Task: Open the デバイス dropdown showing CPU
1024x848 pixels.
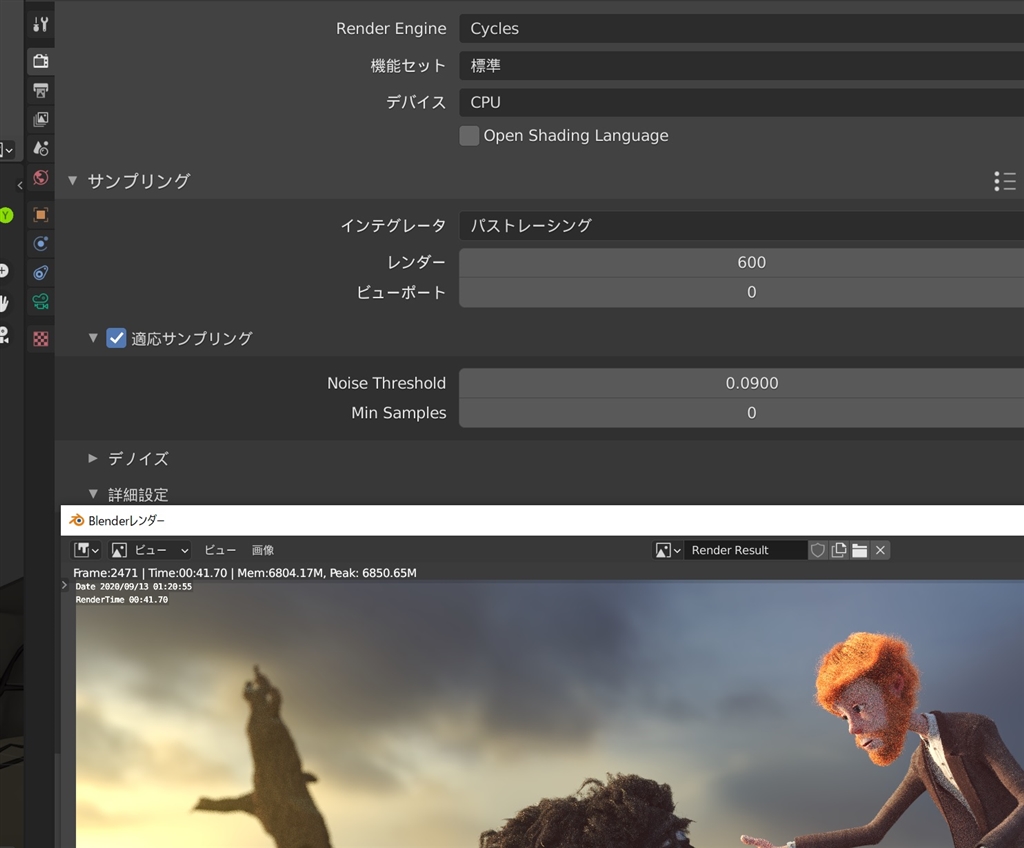Action: coord(741,103)
